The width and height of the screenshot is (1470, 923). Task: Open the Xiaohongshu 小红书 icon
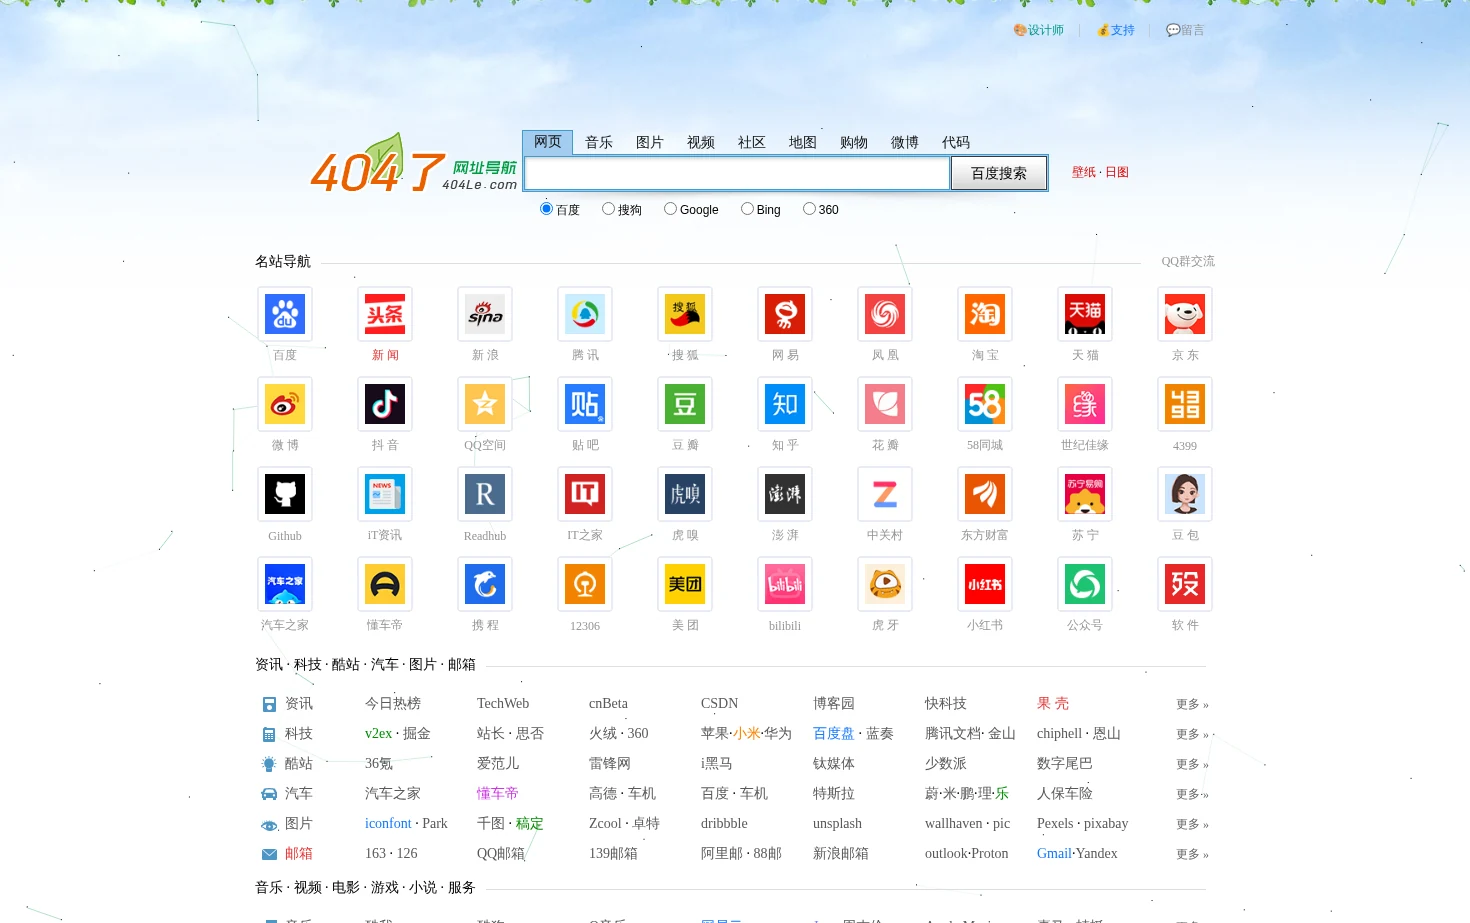[985, 584]
